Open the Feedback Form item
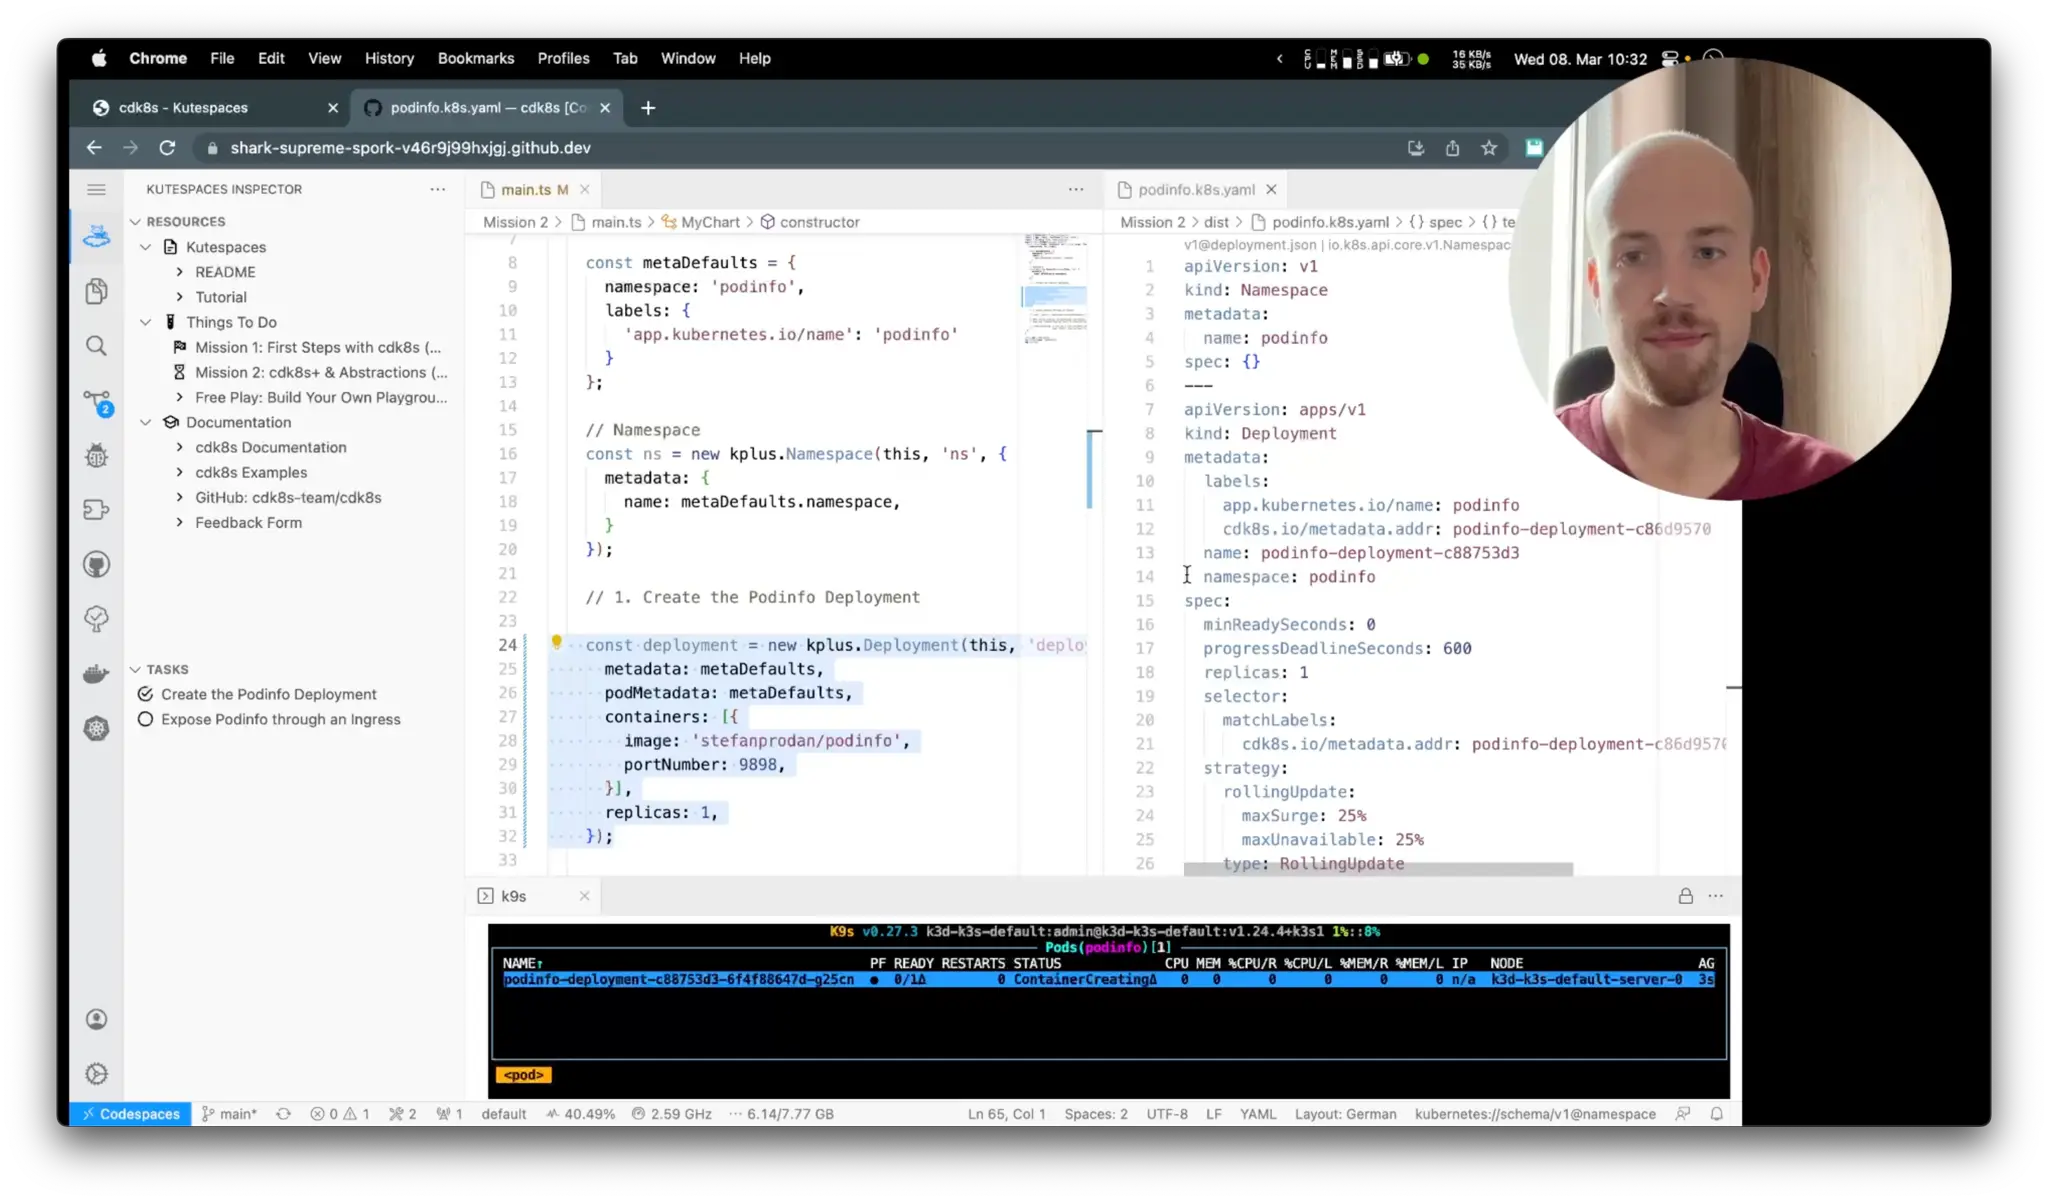Screen dimensions: 2048x1201 (x=248, y=522)
